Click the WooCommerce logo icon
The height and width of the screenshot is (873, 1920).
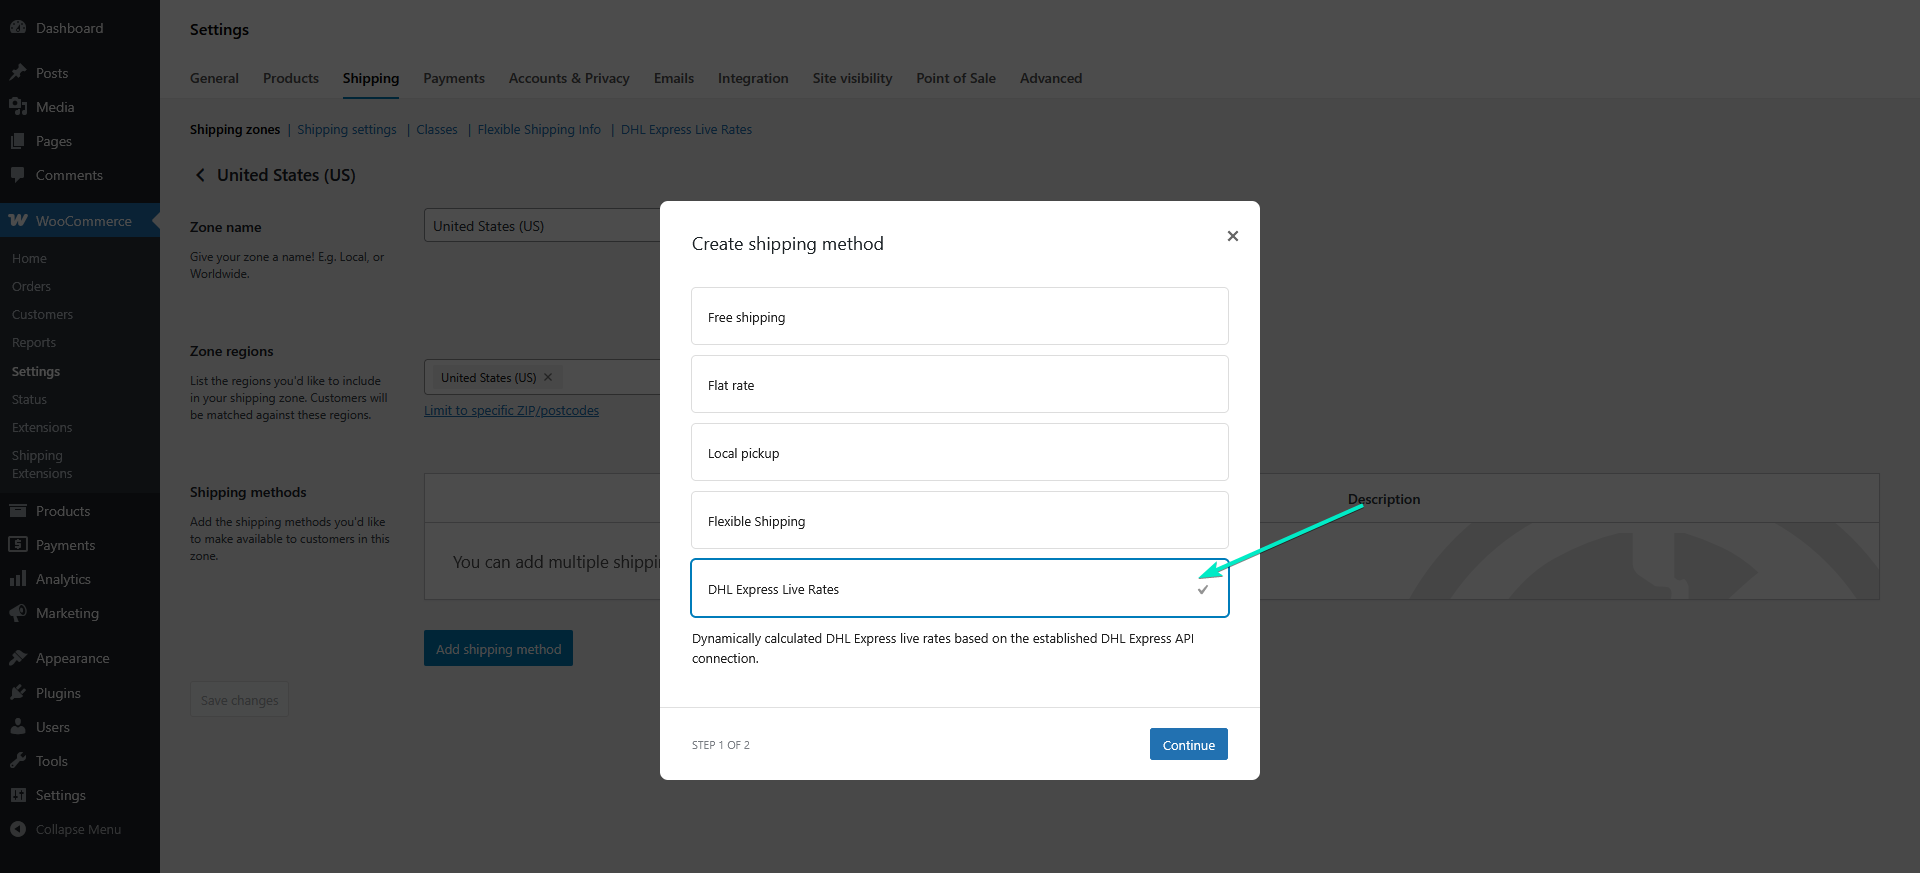pos(18,221)
